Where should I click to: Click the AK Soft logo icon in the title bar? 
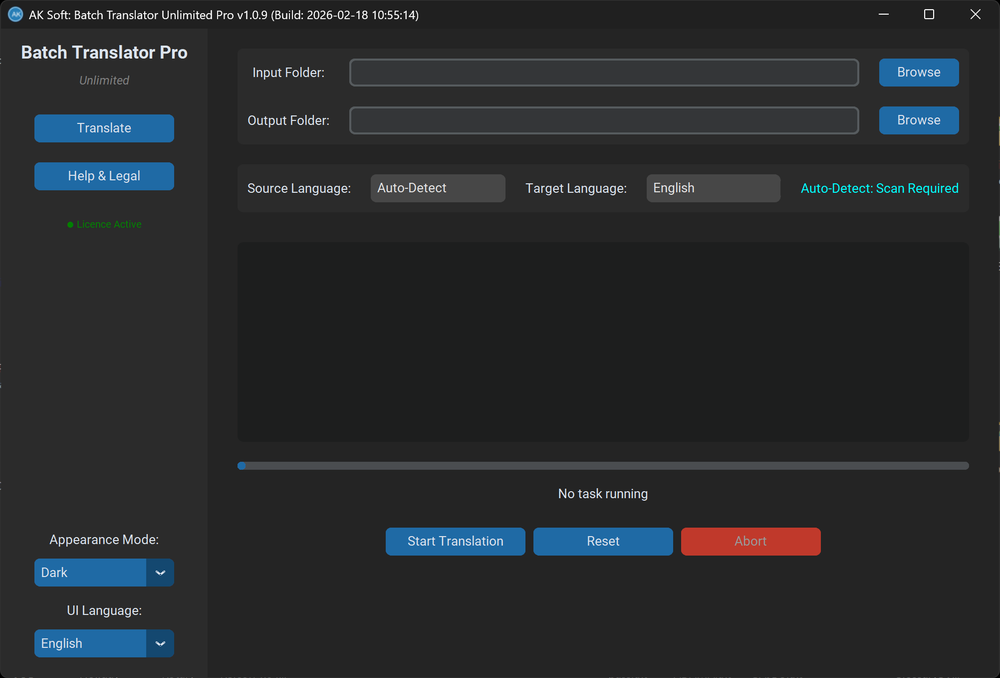pos(14,14)
